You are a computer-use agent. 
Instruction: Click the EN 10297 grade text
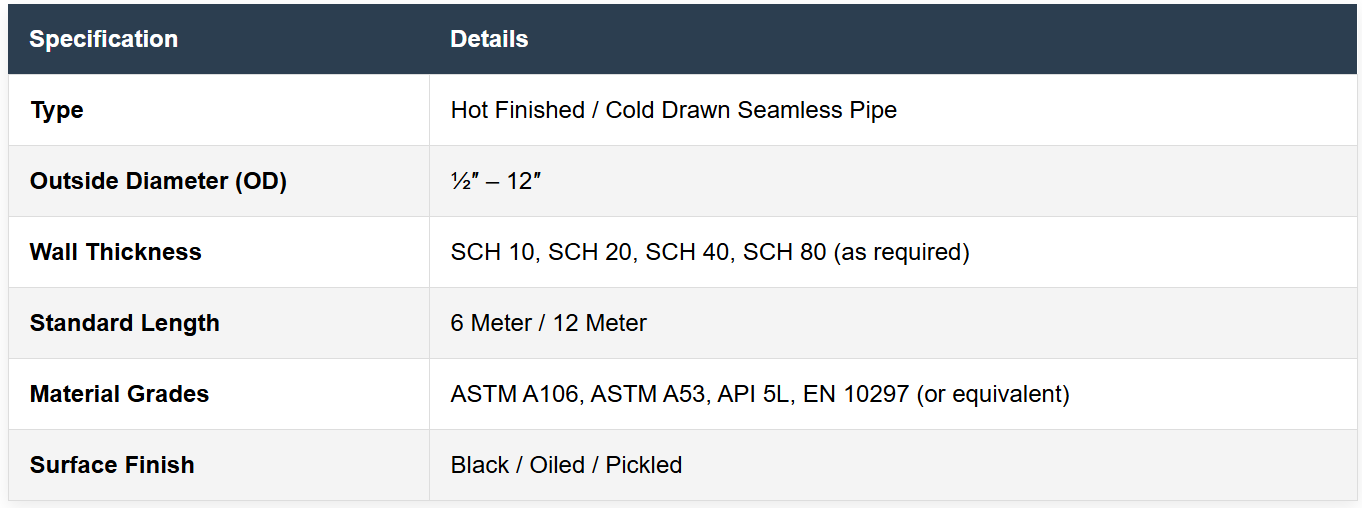click(845, 394)
